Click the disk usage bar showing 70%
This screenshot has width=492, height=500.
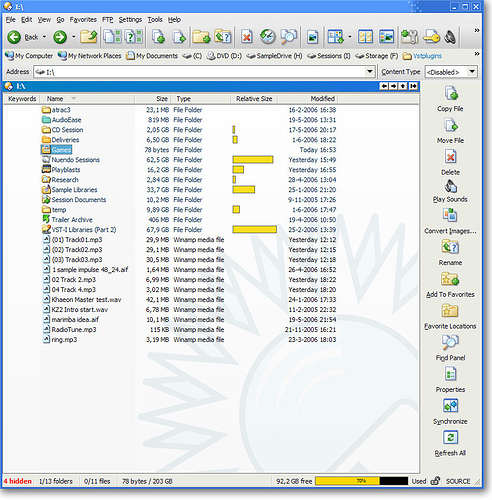pos(361,481)
